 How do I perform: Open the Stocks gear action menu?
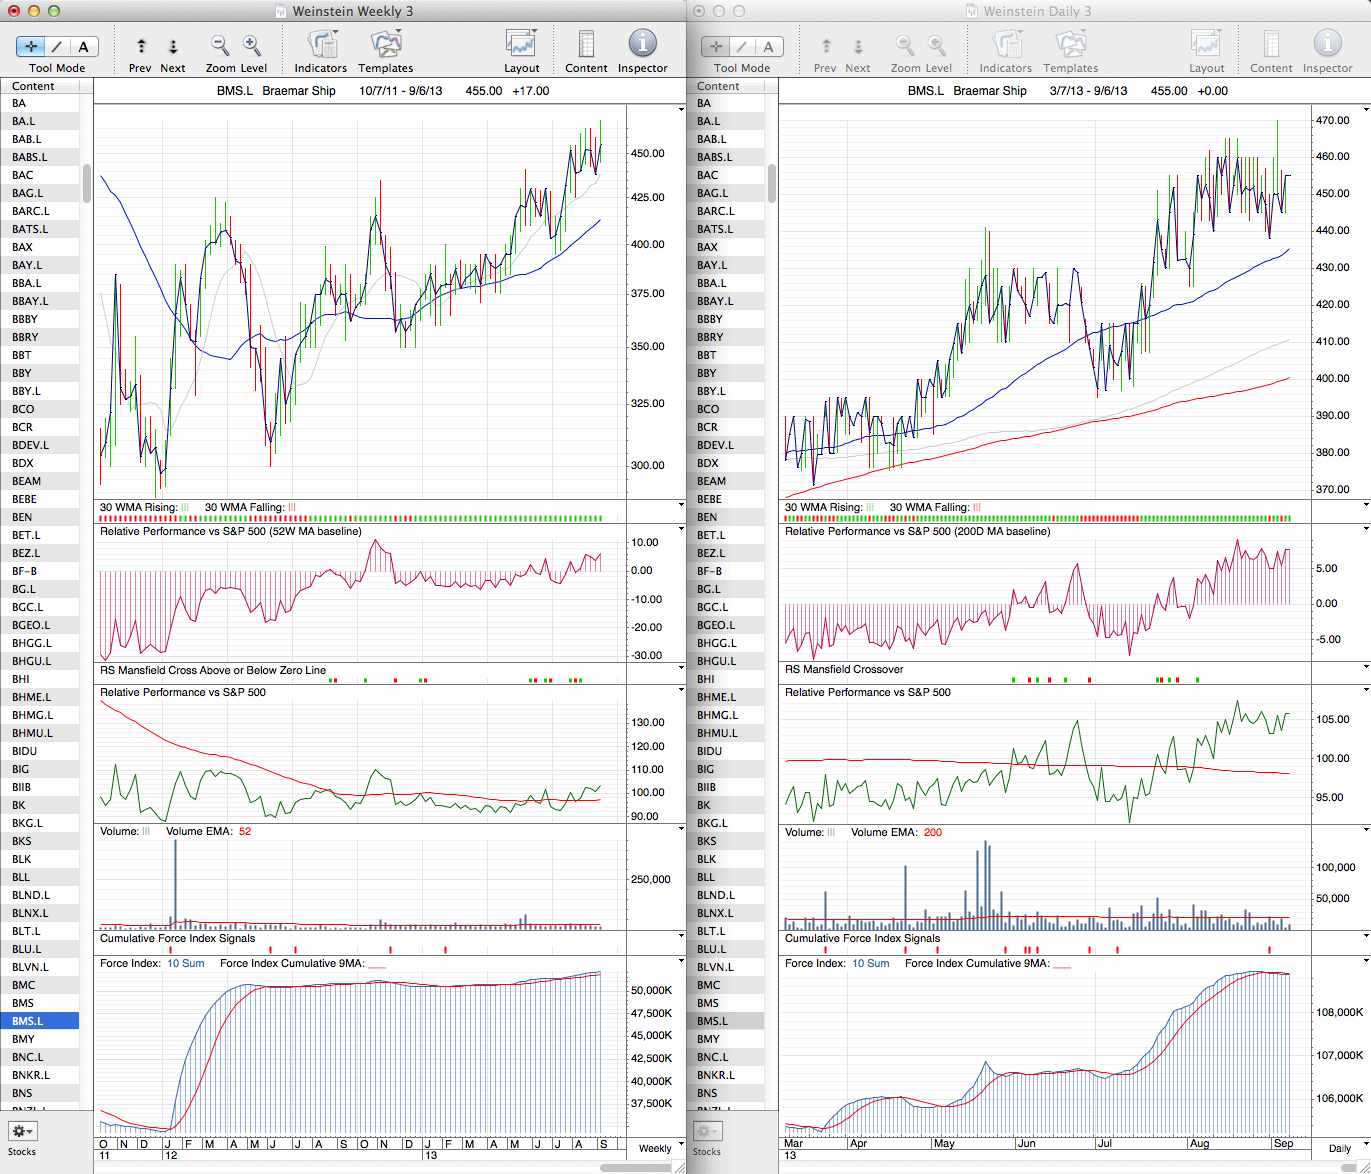[x=22, y=1131]
